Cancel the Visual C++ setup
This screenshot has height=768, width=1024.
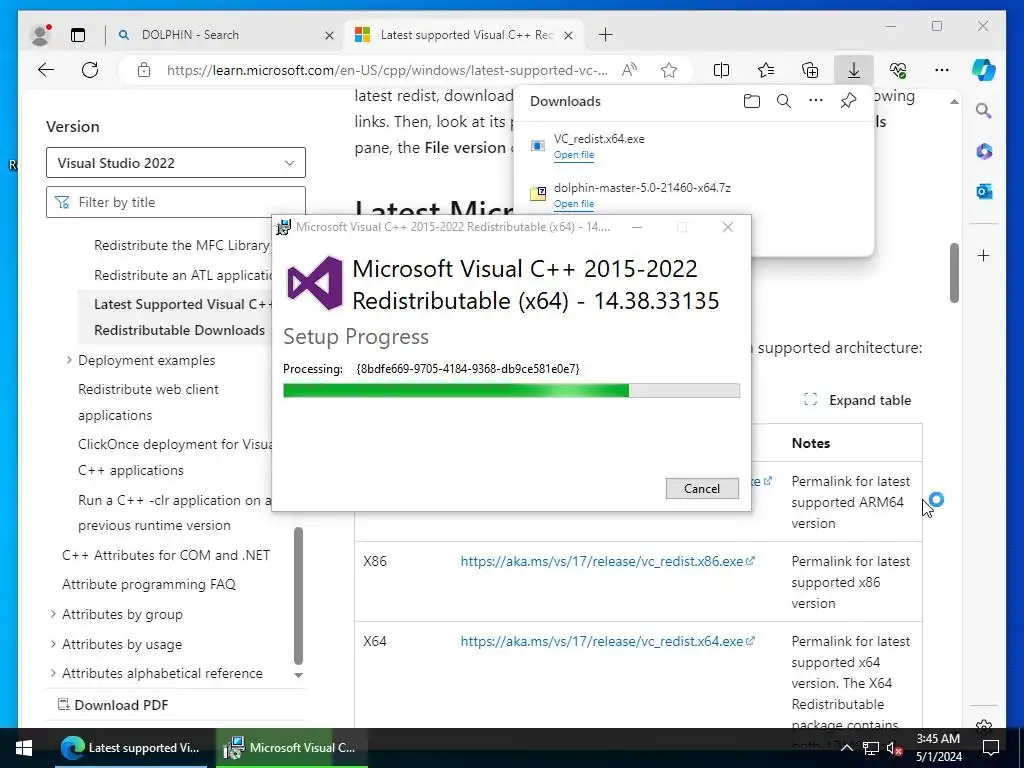click(x=702, y=488)
